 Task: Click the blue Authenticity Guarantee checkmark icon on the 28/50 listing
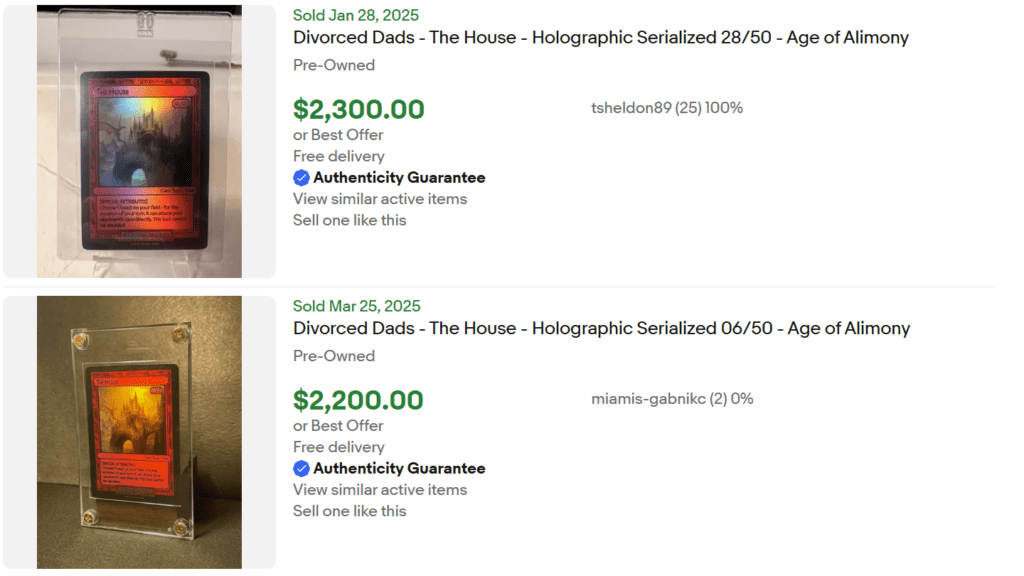[301, 177]
